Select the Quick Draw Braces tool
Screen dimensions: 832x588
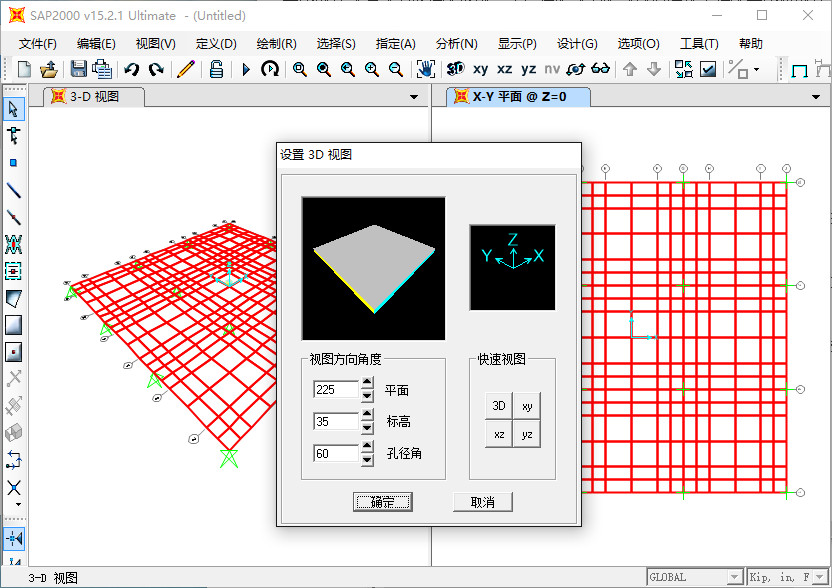(14, 244)
